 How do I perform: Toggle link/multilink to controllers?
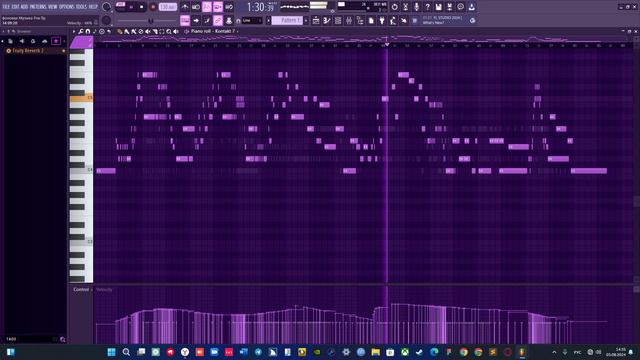[x=218, y=20]
